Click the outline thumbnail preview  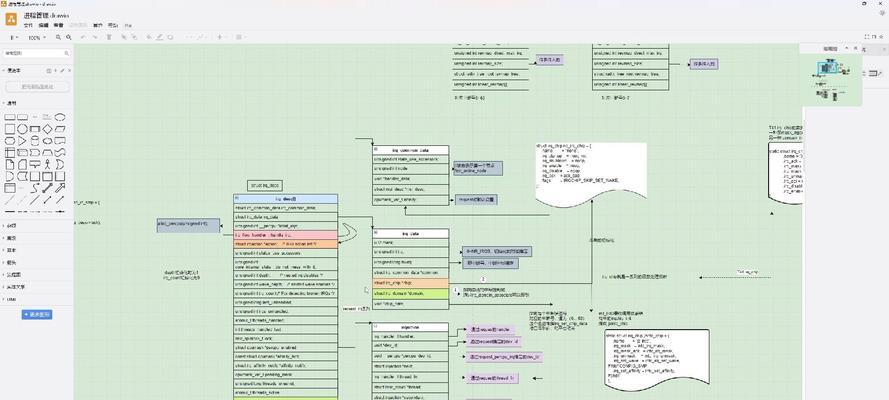[831, 79]
